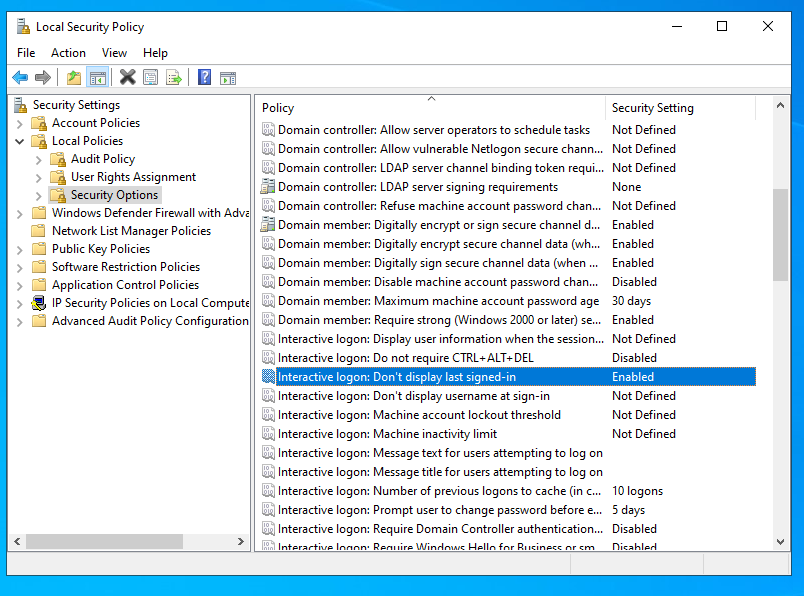Sort by the Policy column header
The width and height of the screenshot is (804, 596).
coord(430,108)
